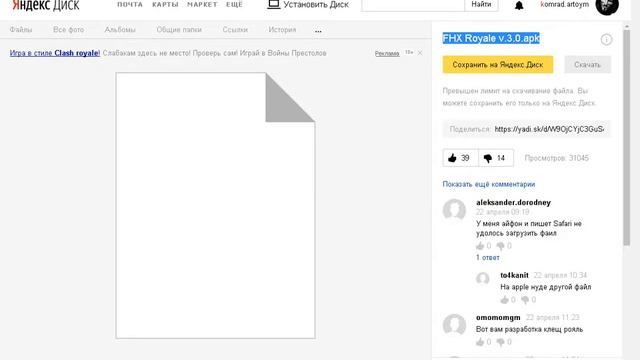
Task: Click the Реклама label link
Action: coord(387,53)
